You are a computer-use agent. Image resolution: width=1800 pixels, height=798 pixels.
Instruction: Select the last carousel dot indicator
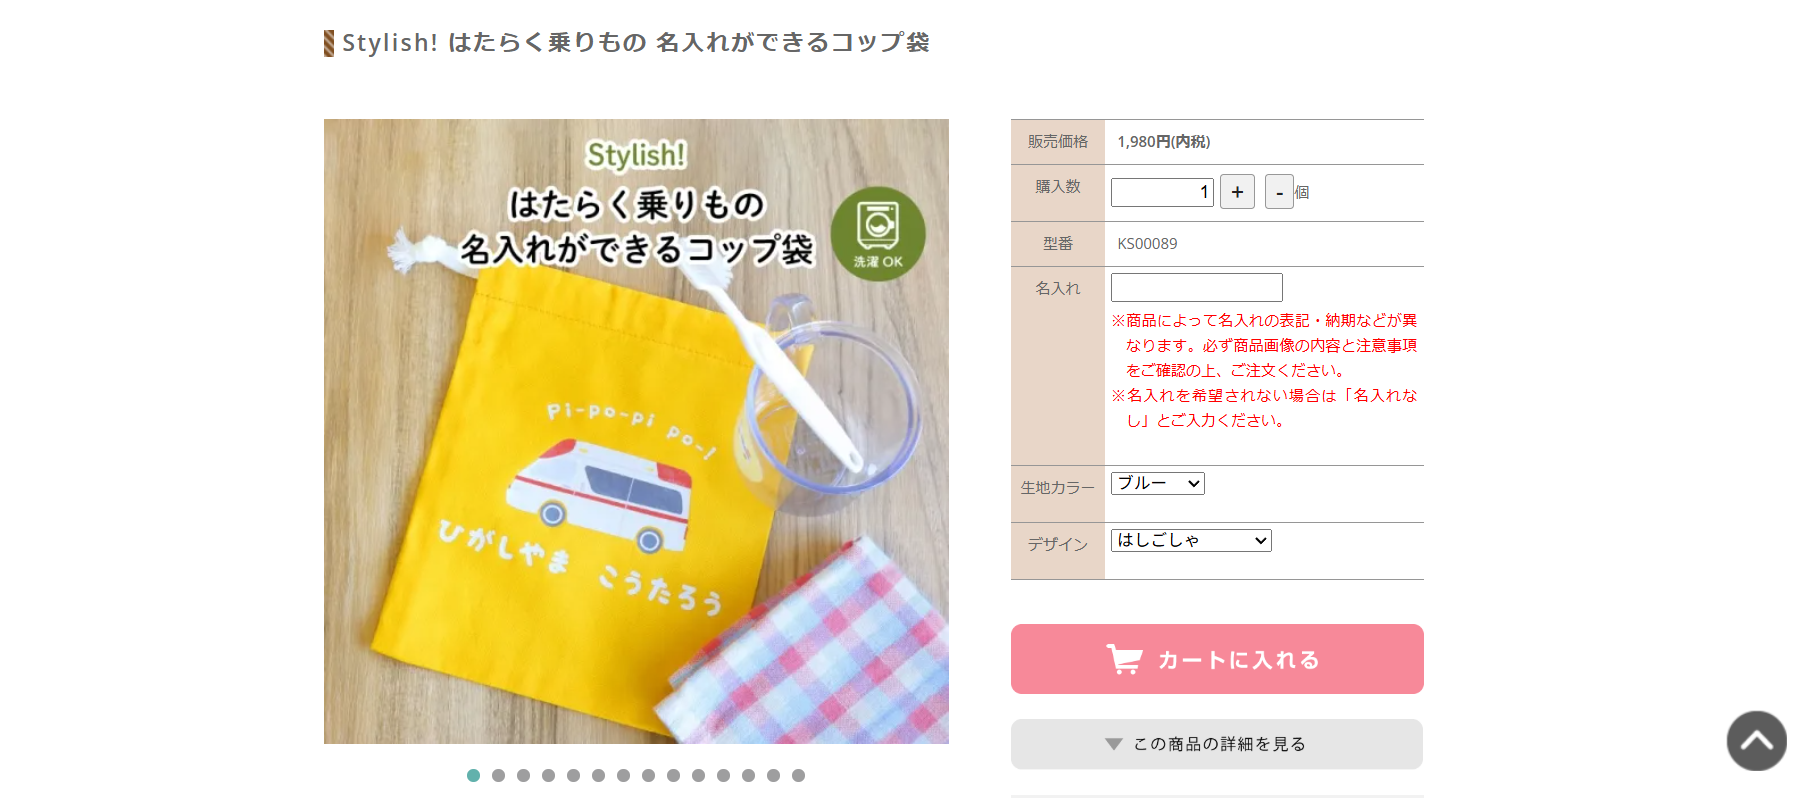798,775
